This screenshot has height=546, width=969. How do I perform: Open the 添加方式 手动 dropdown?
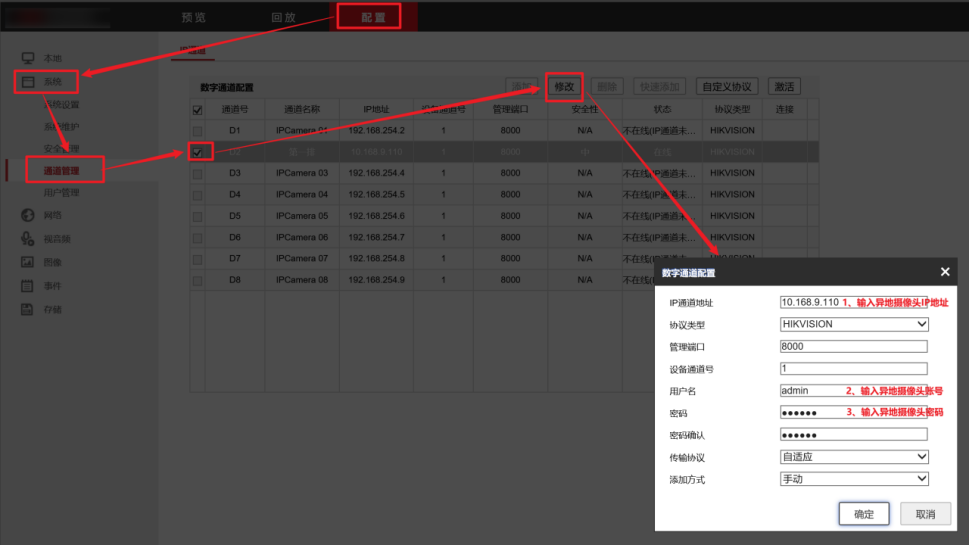853,479
